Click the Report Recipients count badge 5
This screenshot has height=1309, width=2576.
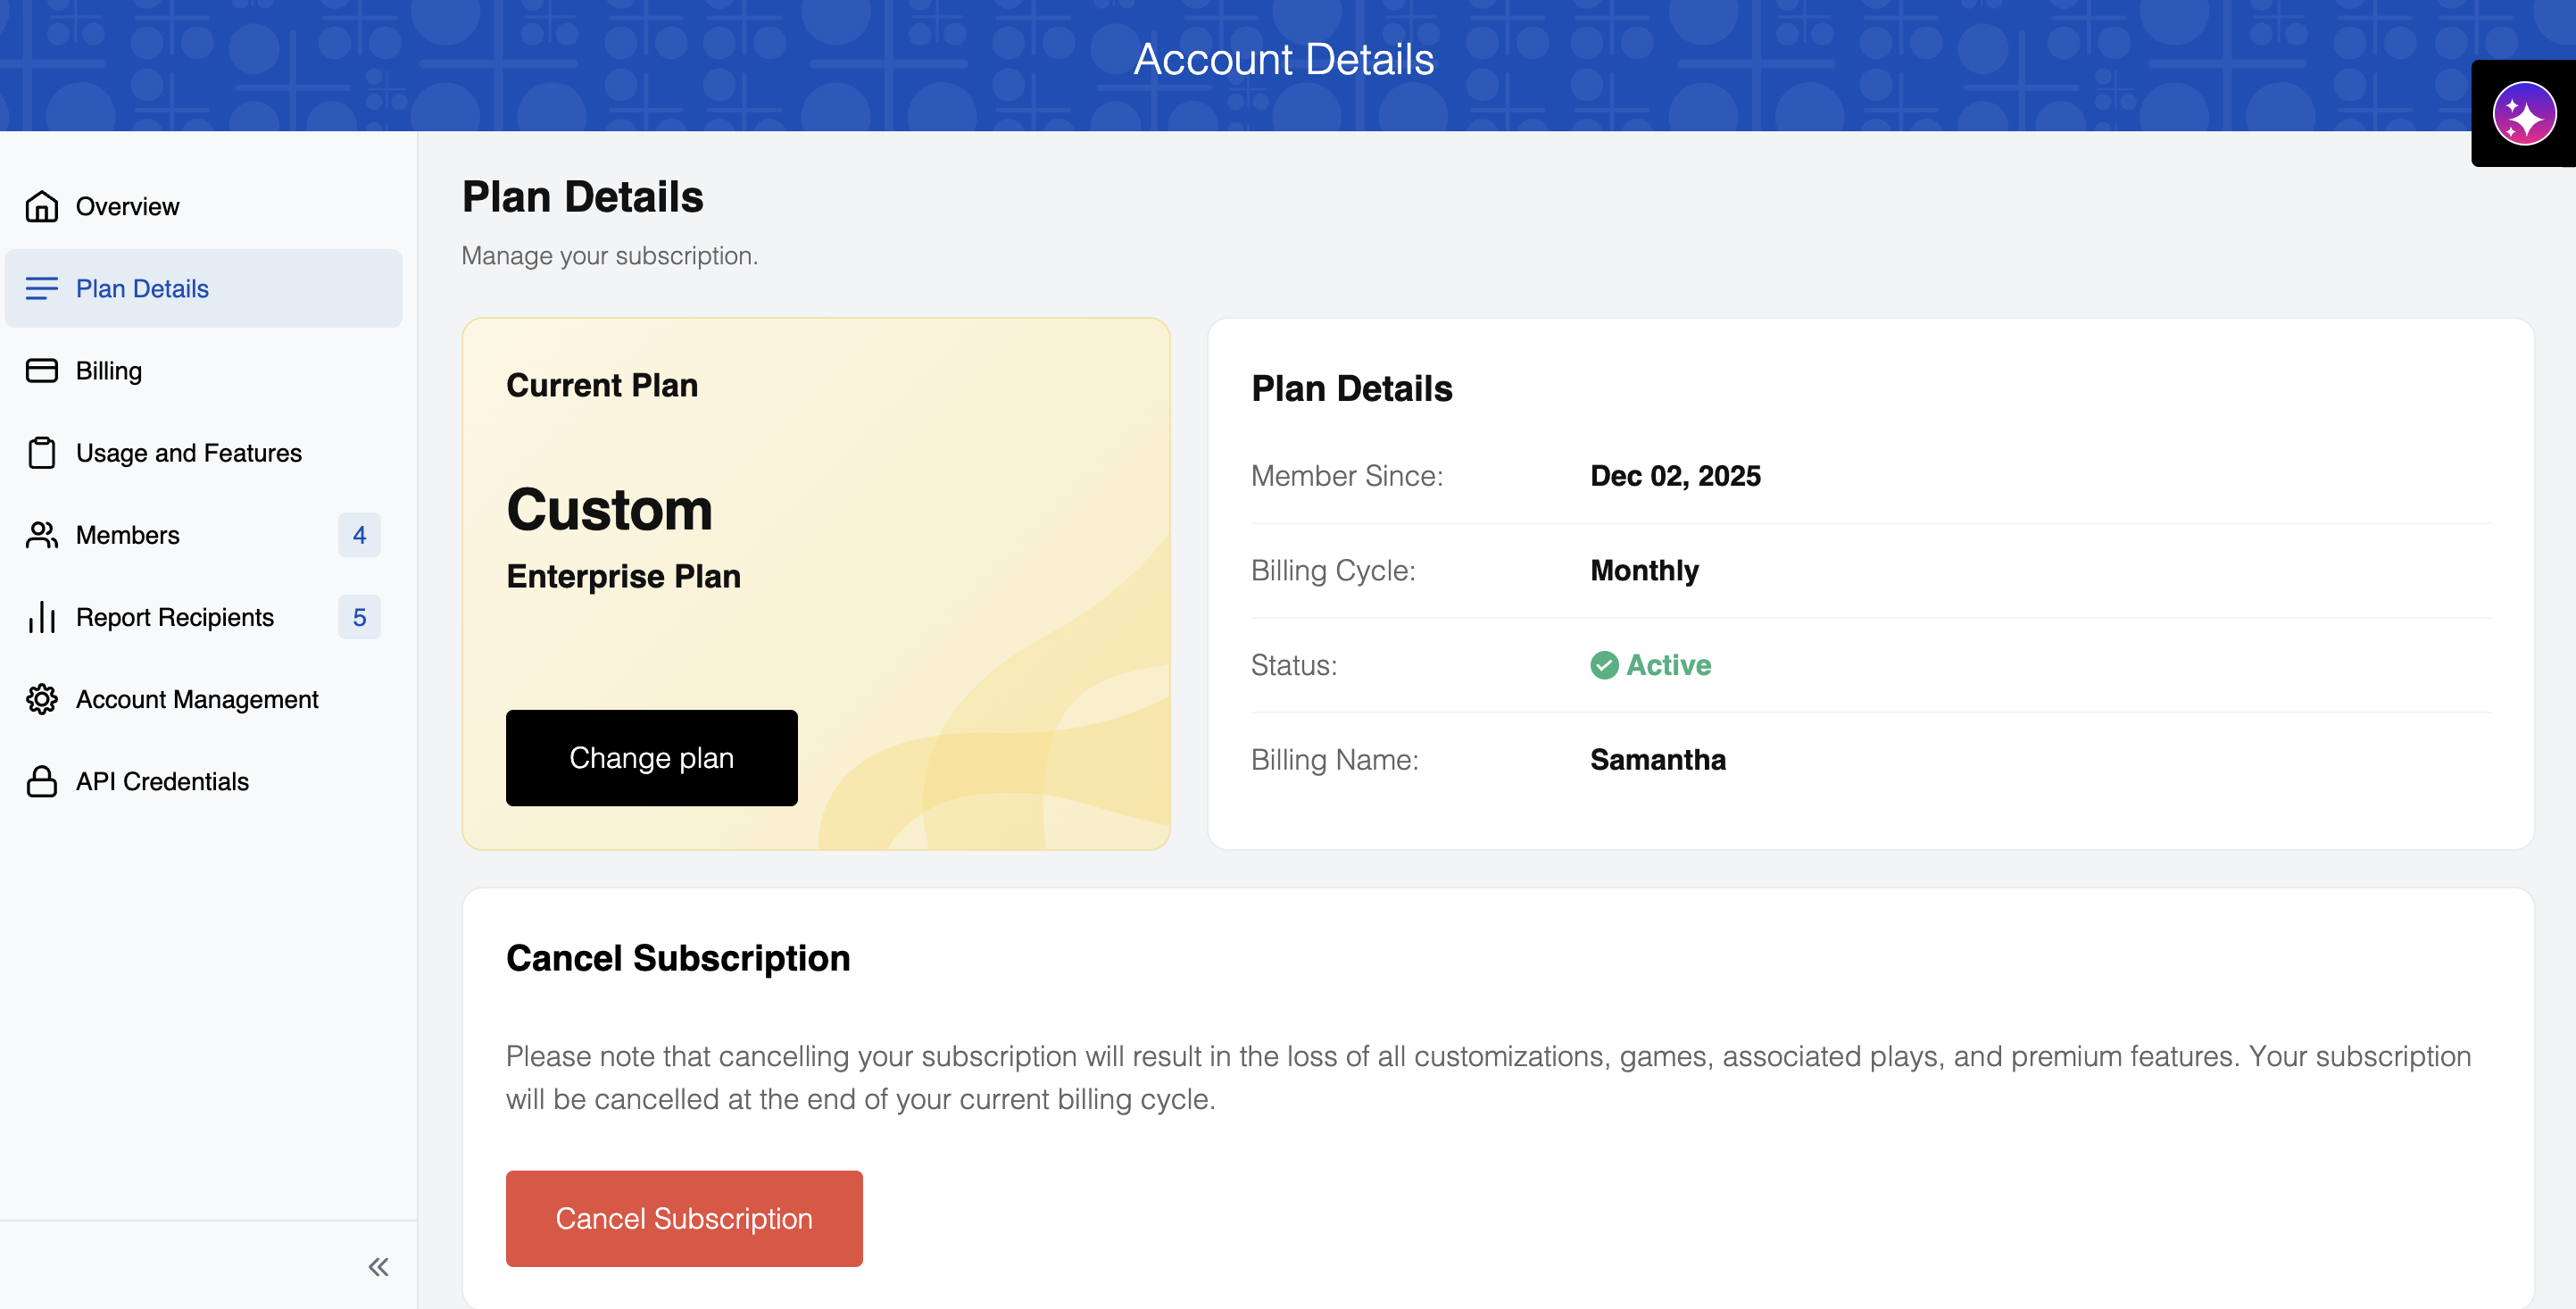[359, 616]
